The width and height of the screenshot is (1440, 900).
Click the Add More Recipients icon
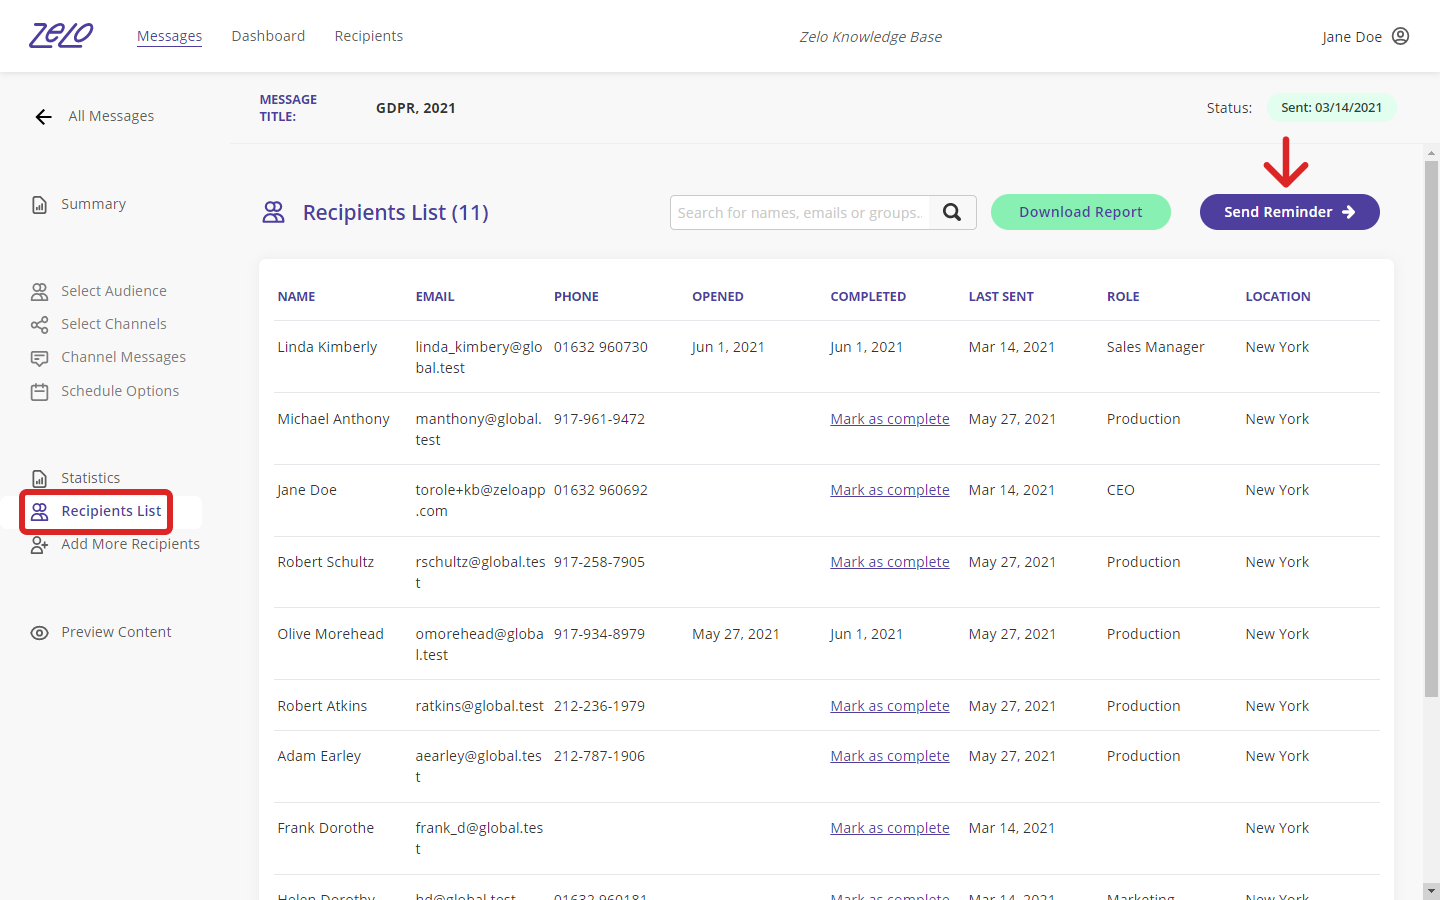pos(39,545)
